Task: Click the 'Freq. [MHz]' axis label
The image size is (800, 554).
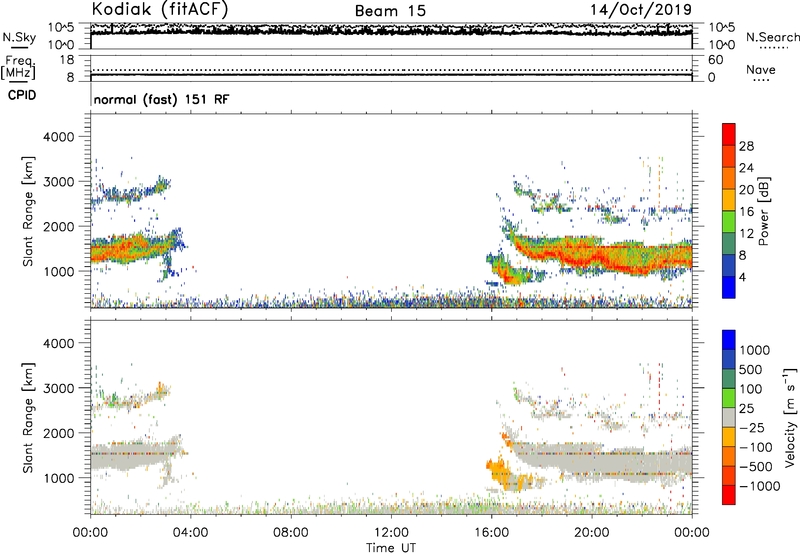Action: pos(18,67)
